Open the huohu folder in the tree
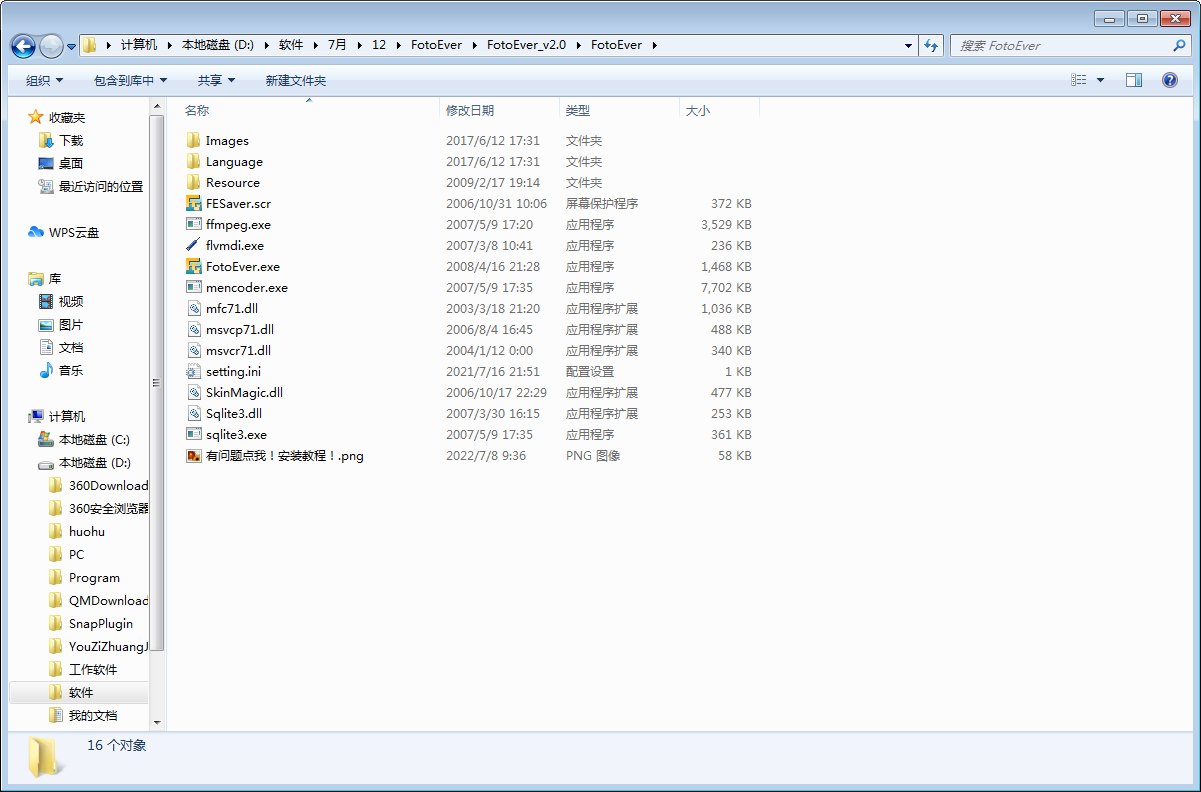Screen dimensions: 1201x792 (x=87, y=531)
